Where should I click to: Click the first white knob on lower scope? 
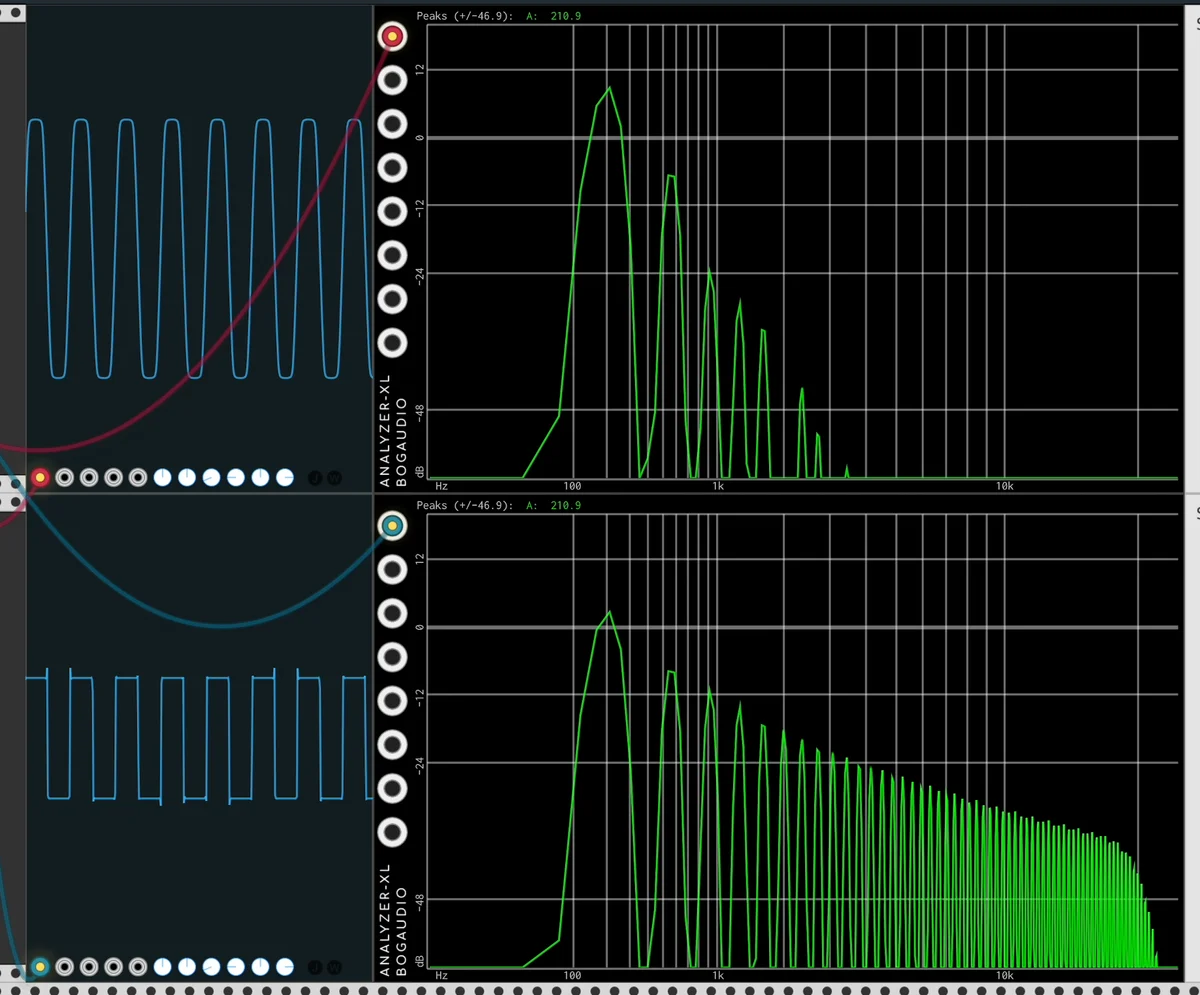pos(163,966)
